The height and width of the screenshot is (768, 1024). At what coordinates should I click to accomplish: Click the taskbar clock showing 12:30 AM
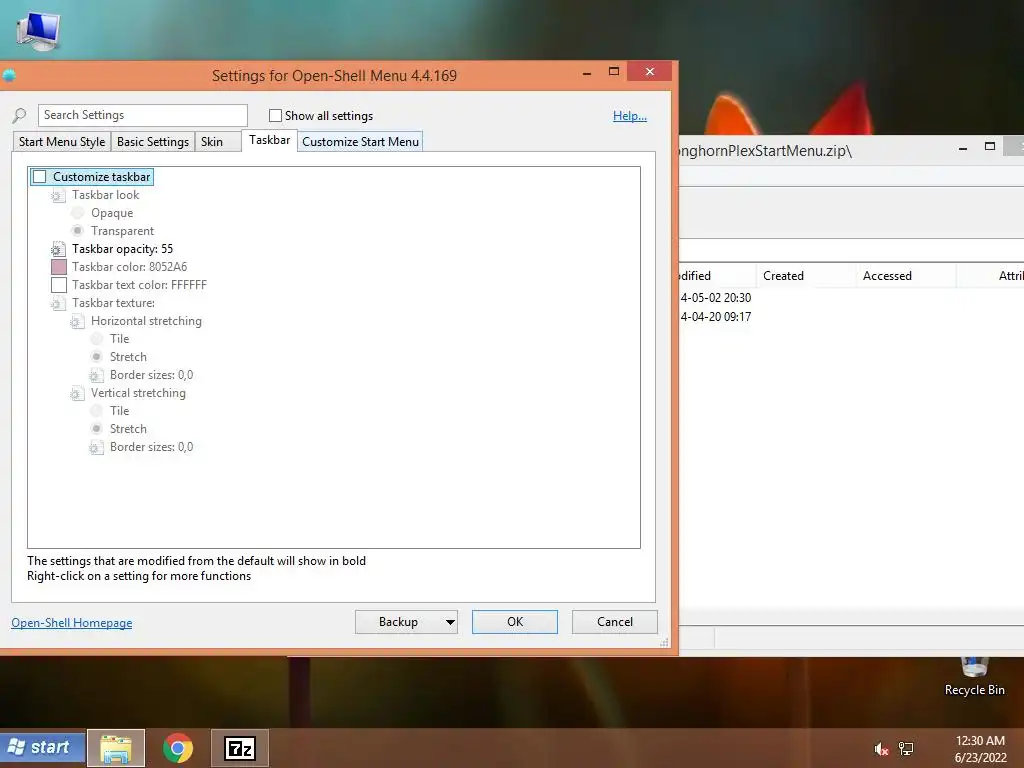[980, 749]
